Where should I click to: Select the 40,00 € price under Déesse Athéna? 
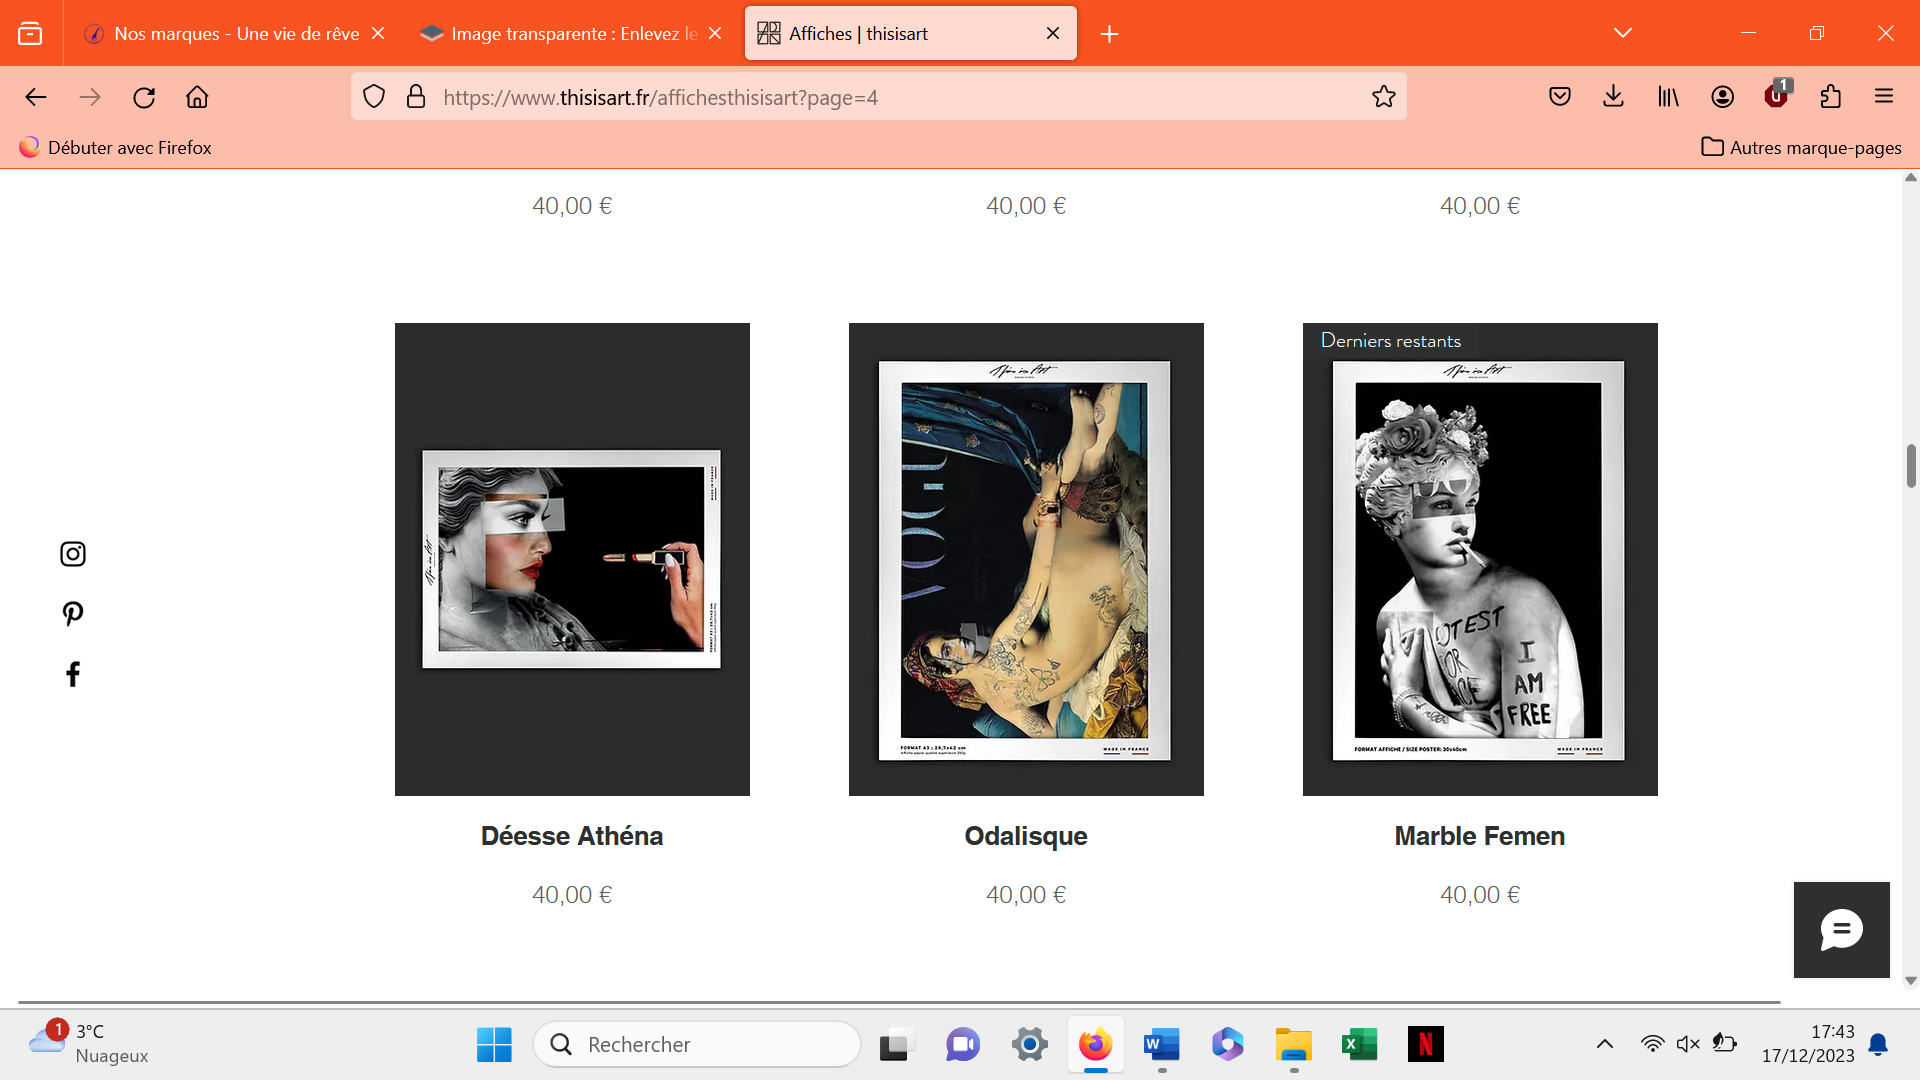572,895
